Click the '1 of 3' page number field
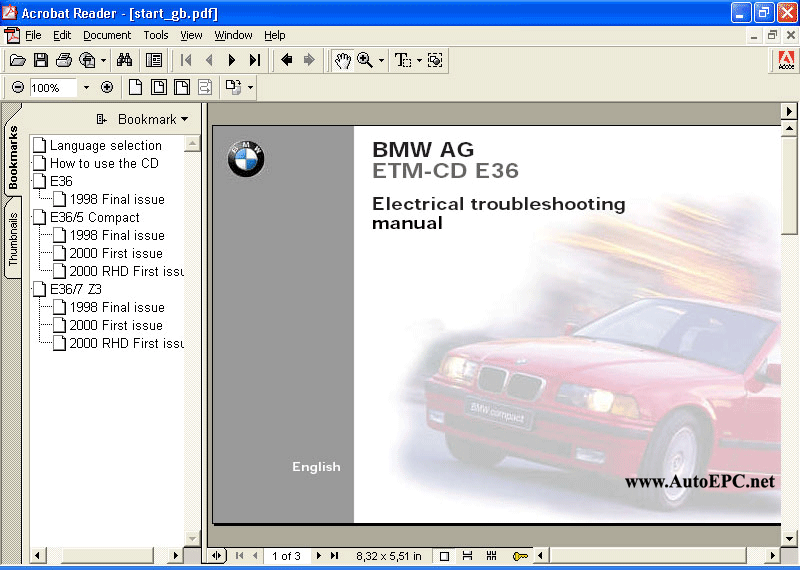 pos(286,556)
